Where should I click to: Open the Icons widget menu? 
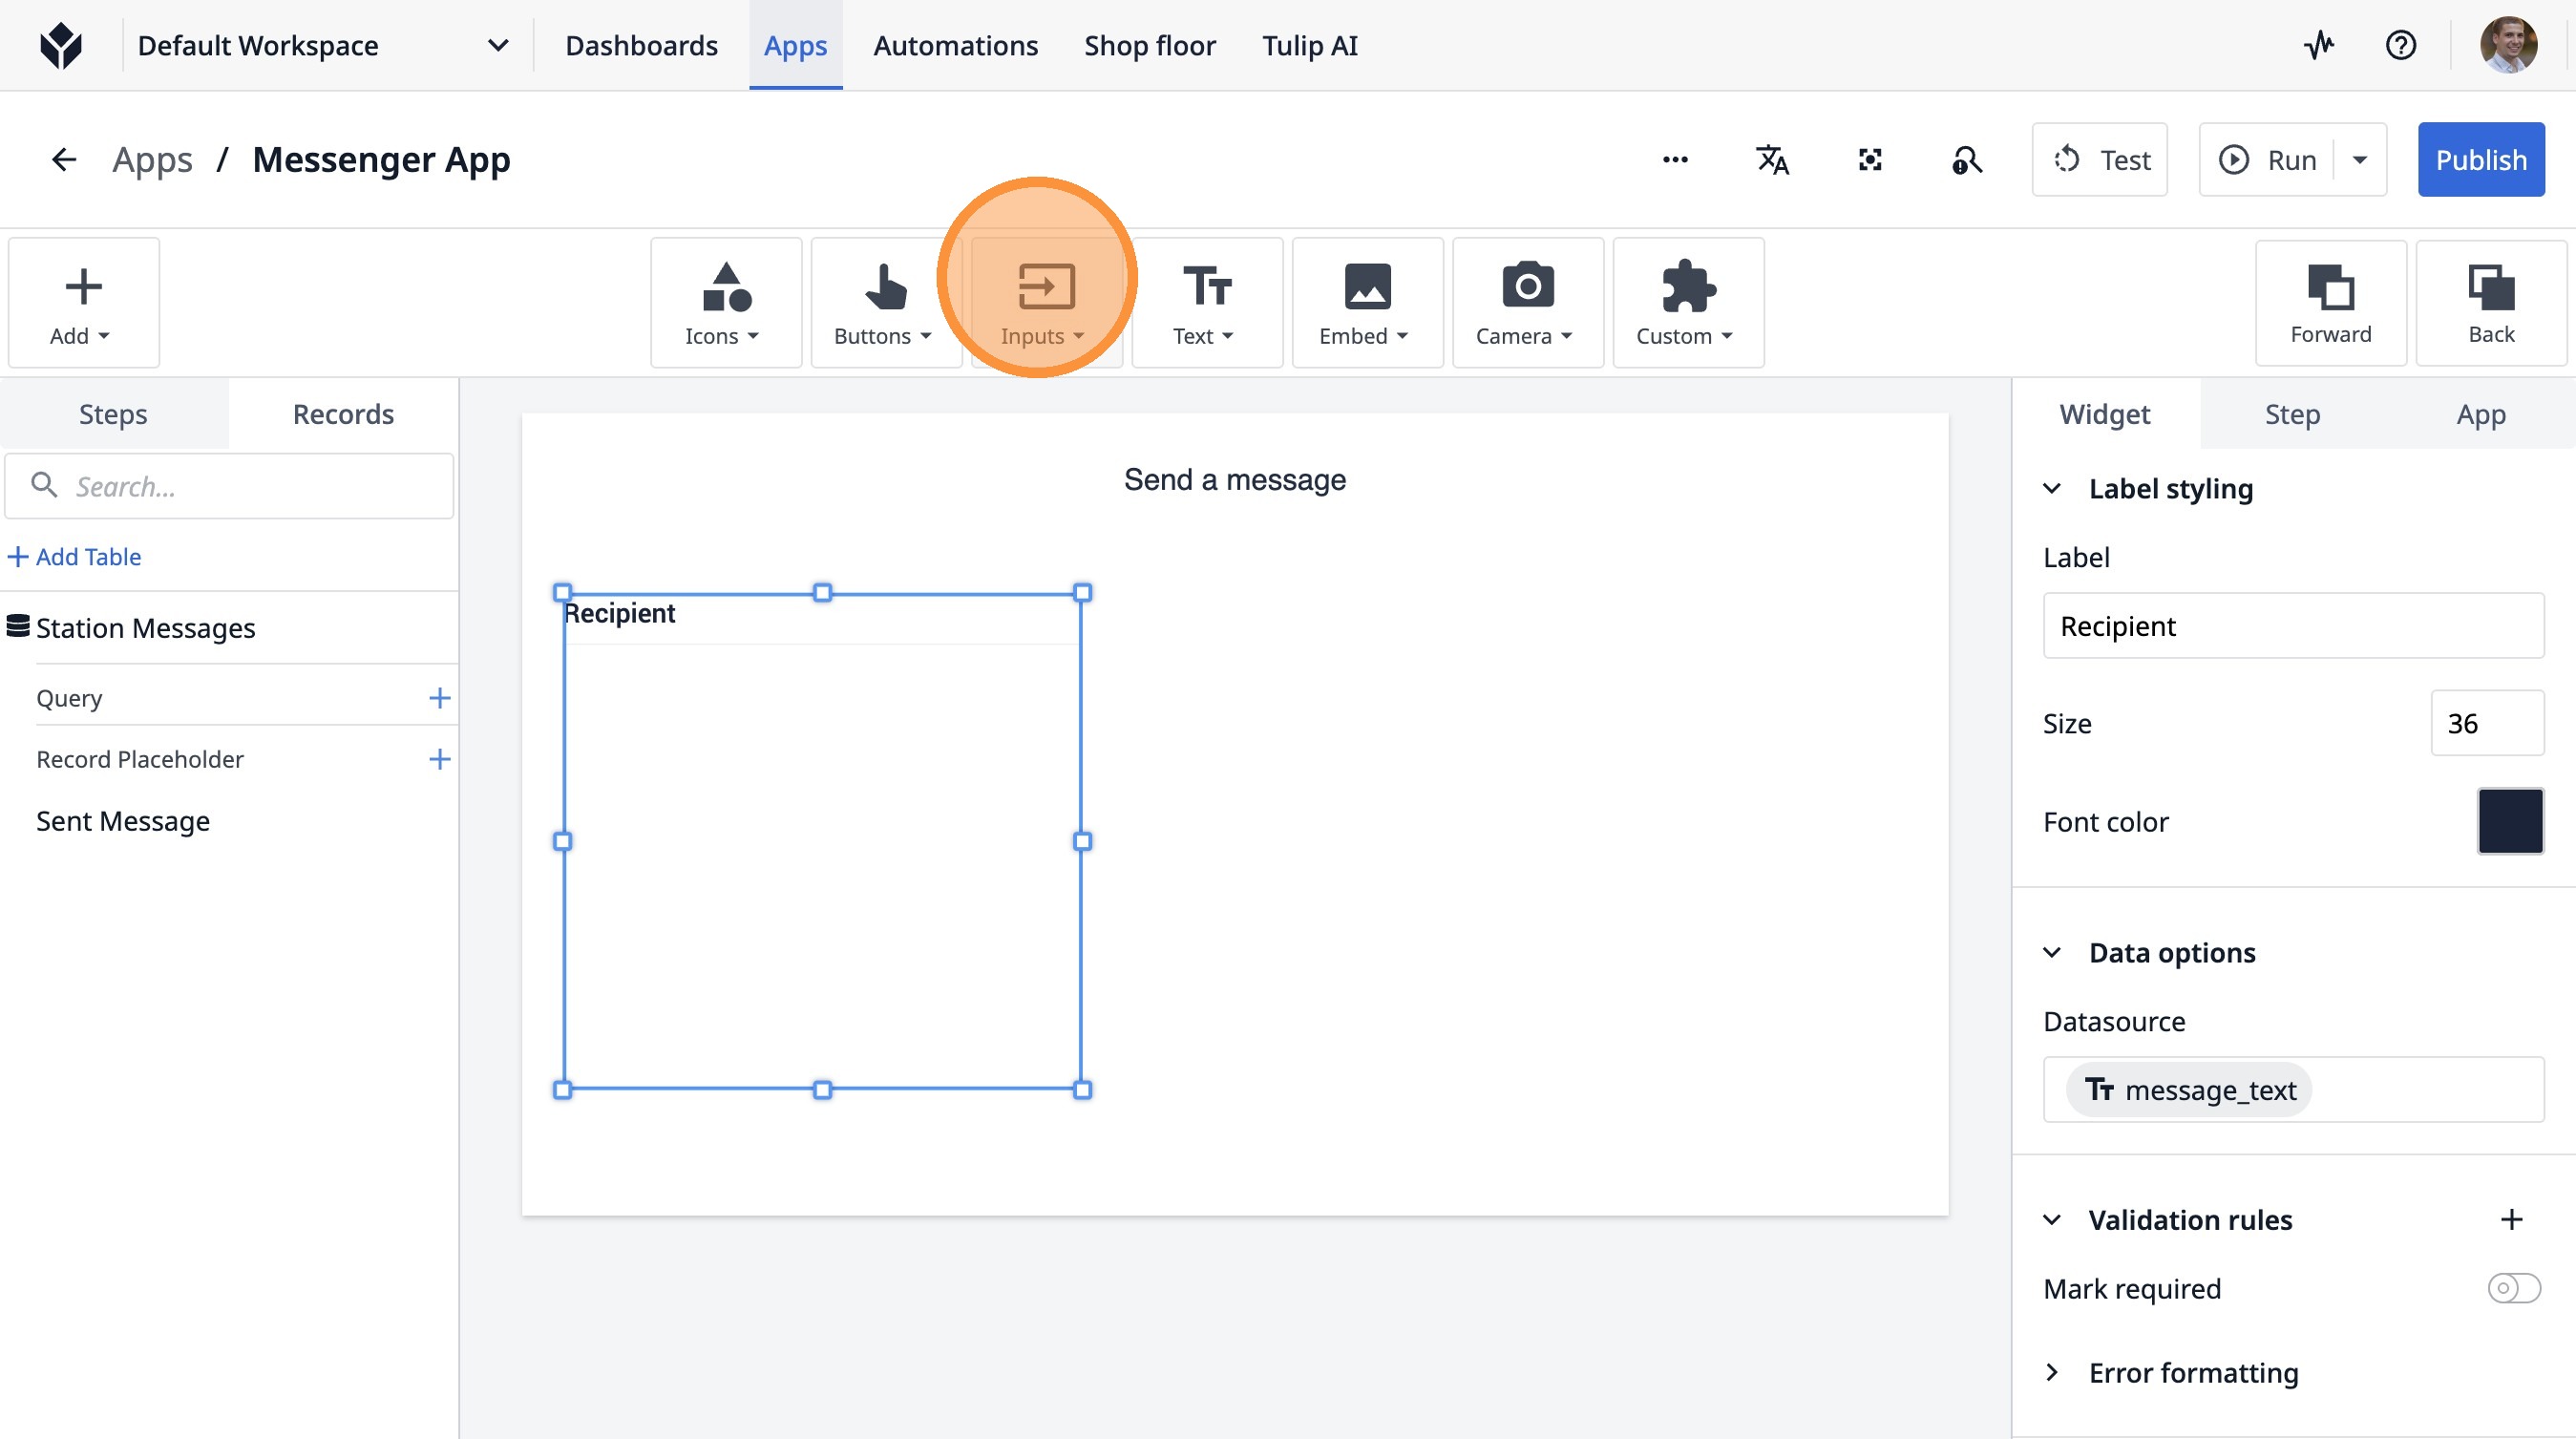(x=724, y=302)
